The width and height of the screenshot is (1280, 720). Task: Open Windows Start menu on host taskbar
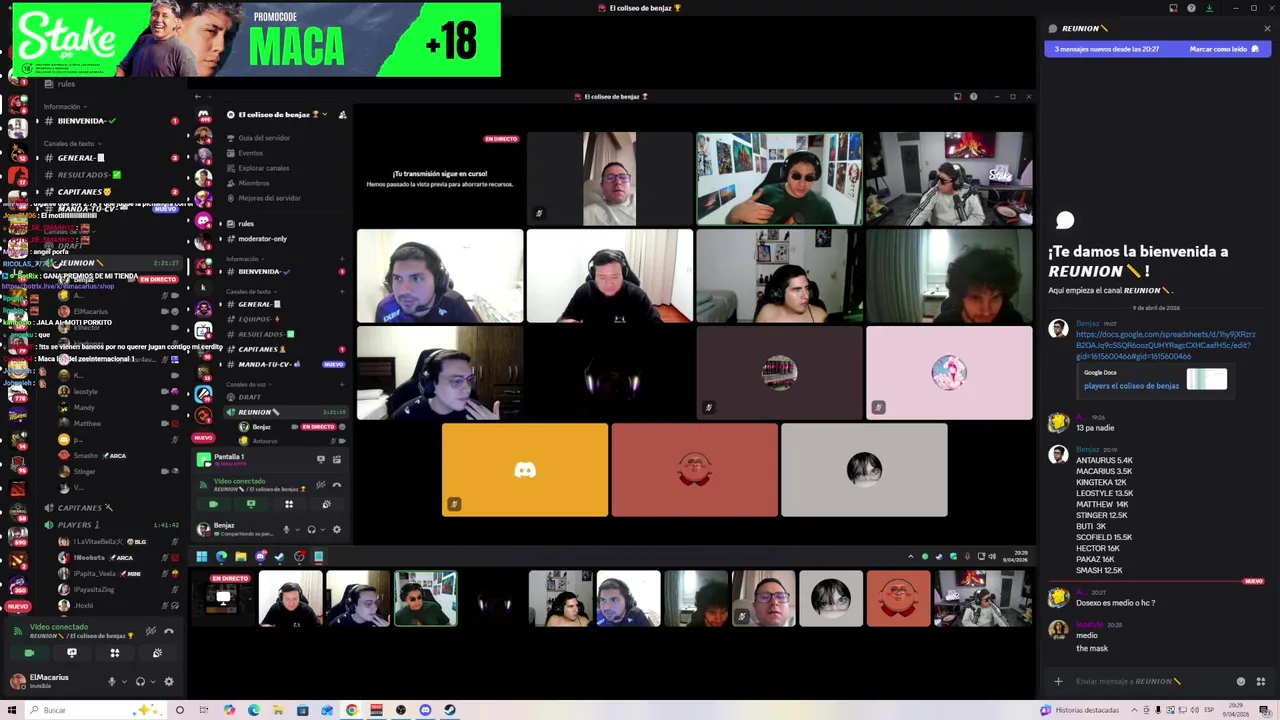12,710
